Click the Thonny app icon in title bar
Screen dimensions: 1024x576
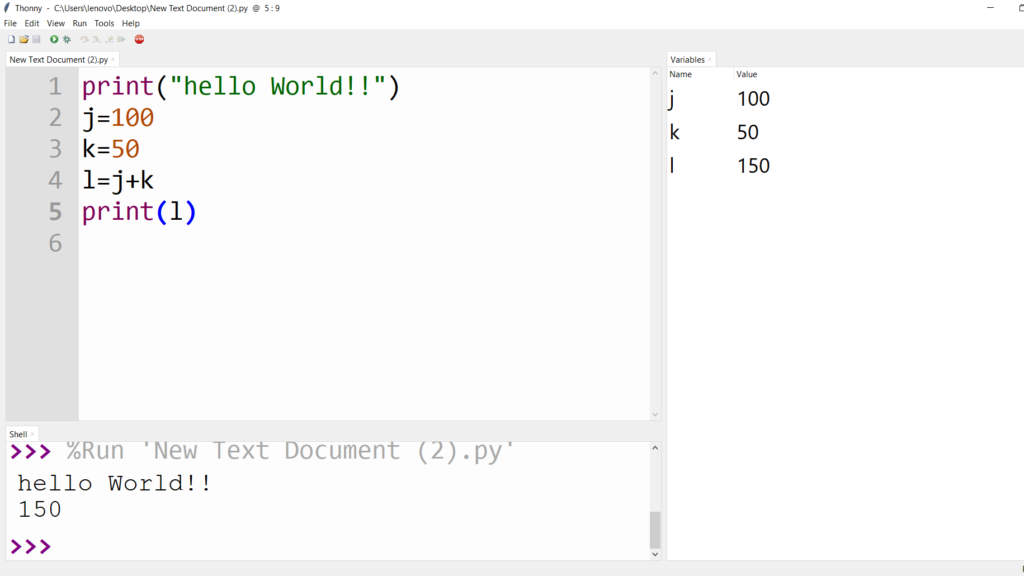pyautogui.click(x=7, y=8)
